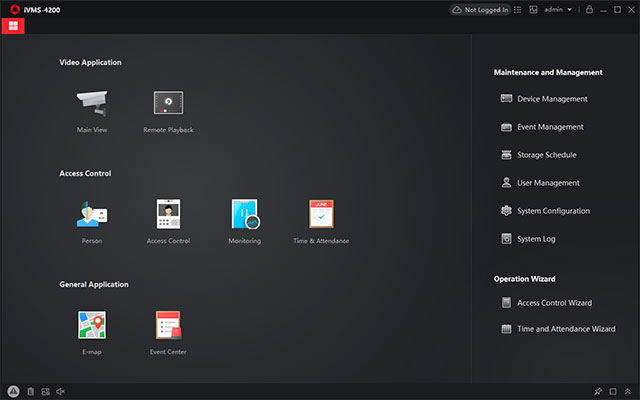Toggle the audio mute speaker icon

click(x=61, y=391)
